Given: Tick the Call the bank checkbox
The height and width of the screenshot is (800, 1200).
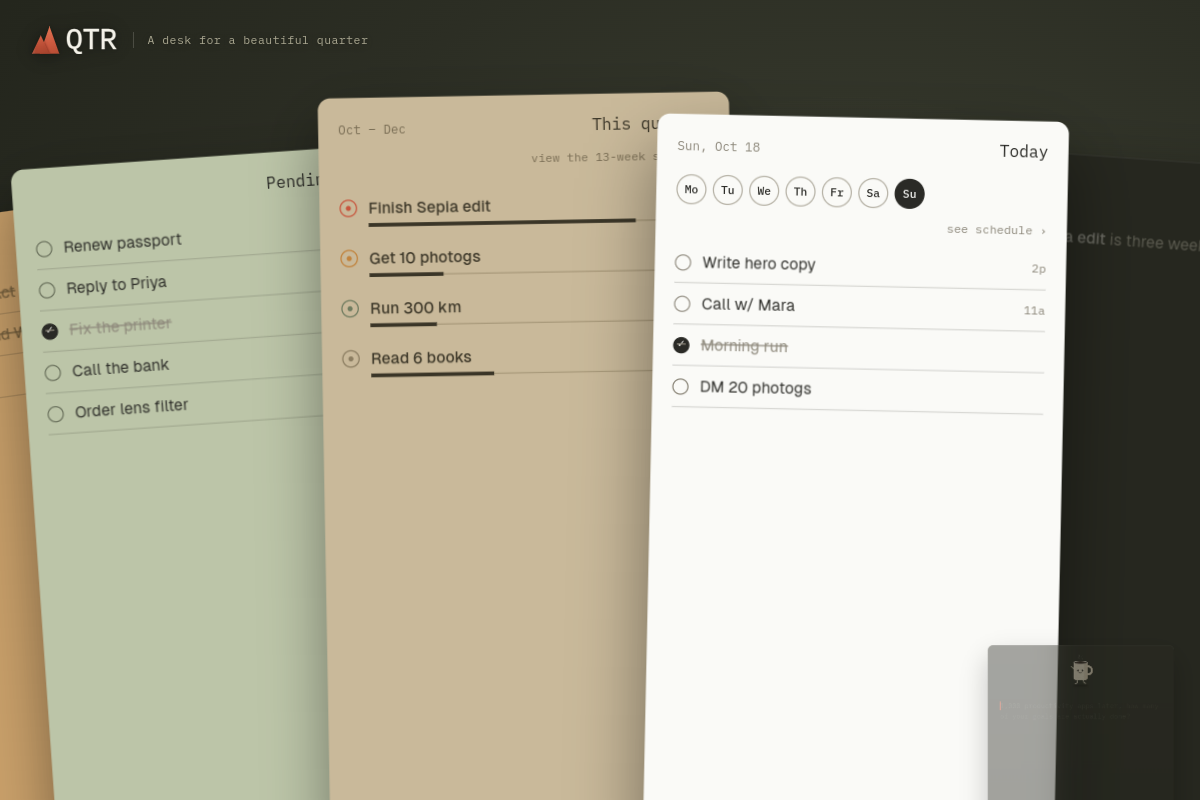Looking at the screenshot, I should coord(53,372).
